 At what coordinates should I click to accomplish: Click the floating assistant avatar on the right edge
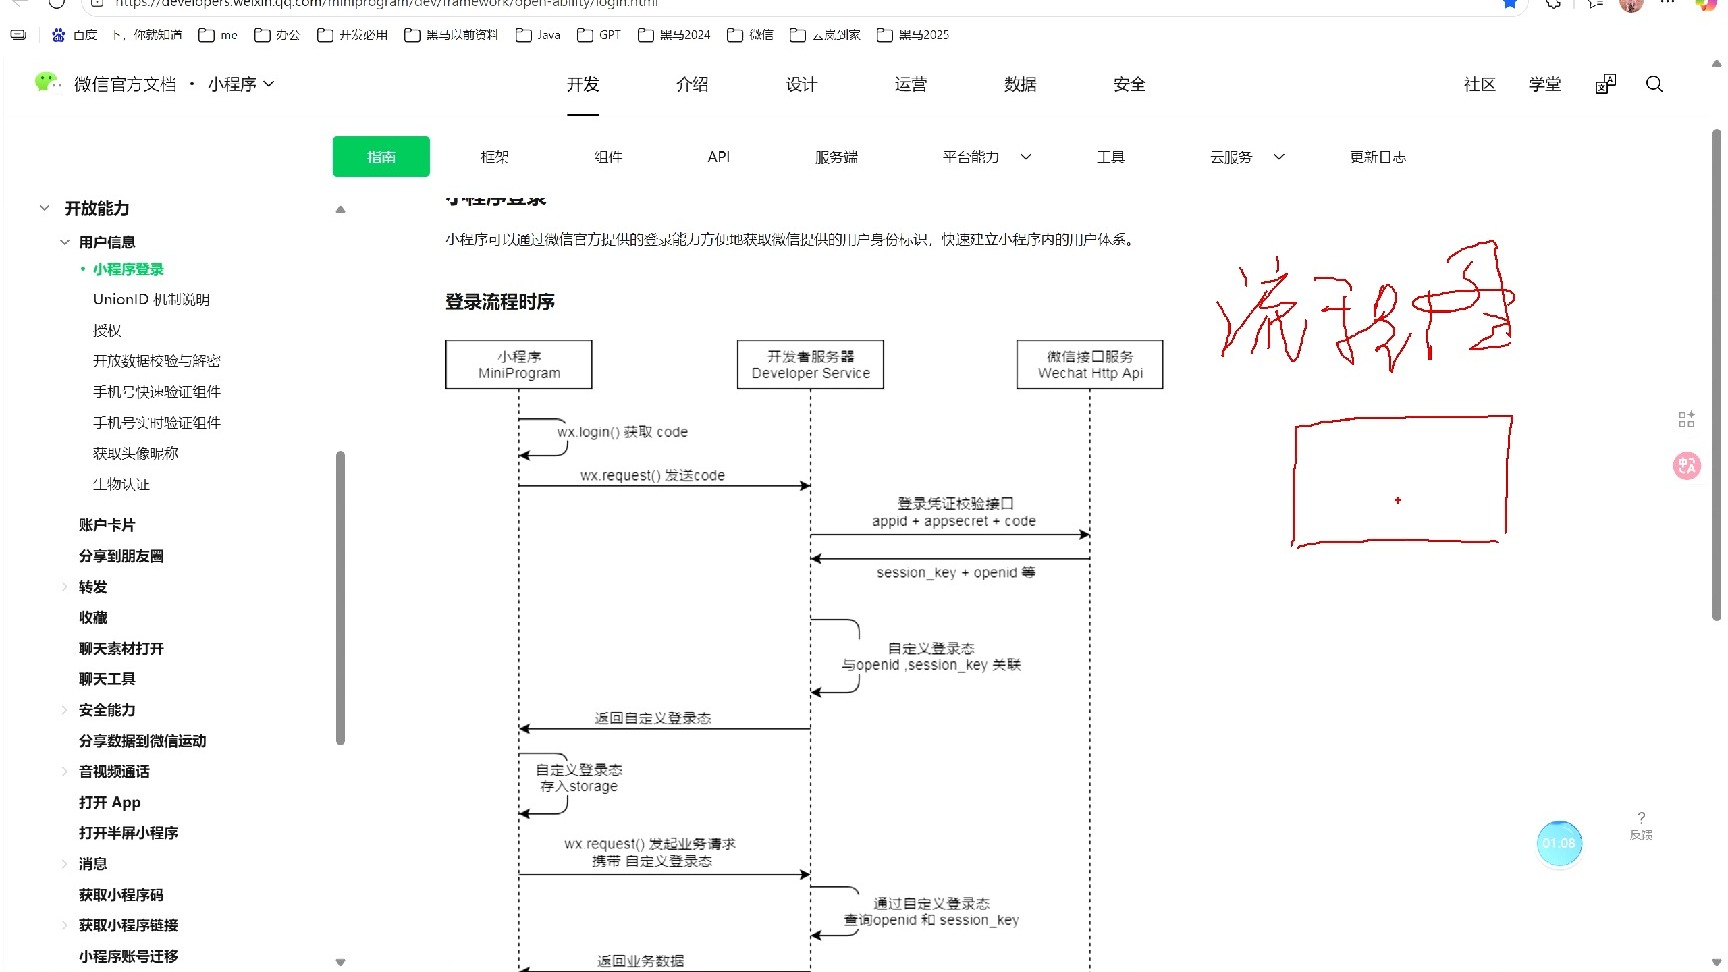pos(1686,465)
